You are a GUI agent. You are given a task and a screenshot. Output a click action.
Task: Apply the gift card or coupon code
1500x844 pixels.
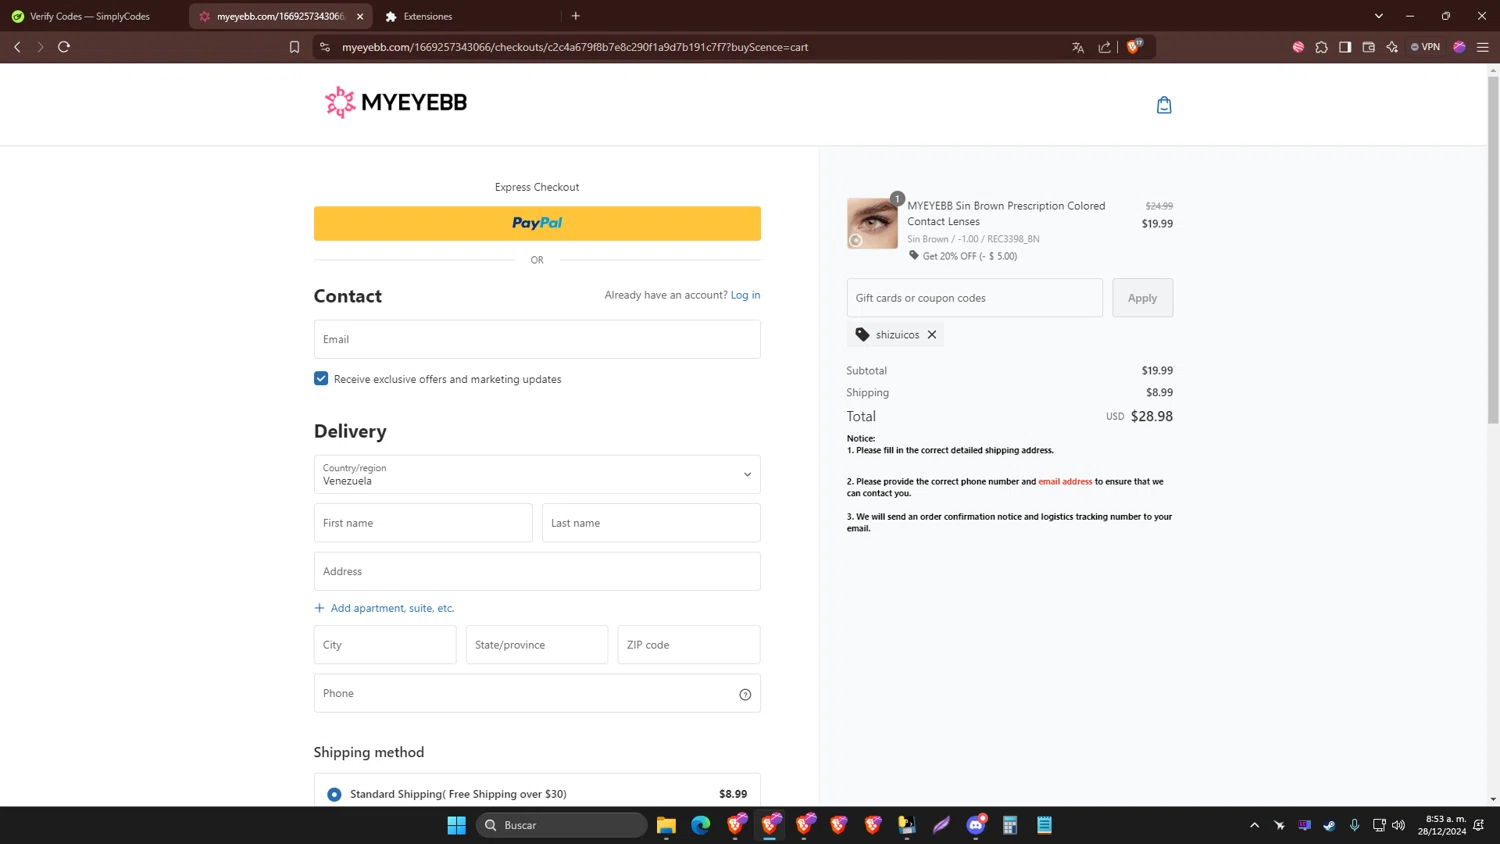pyautogui.click(x=1142, y=298)
